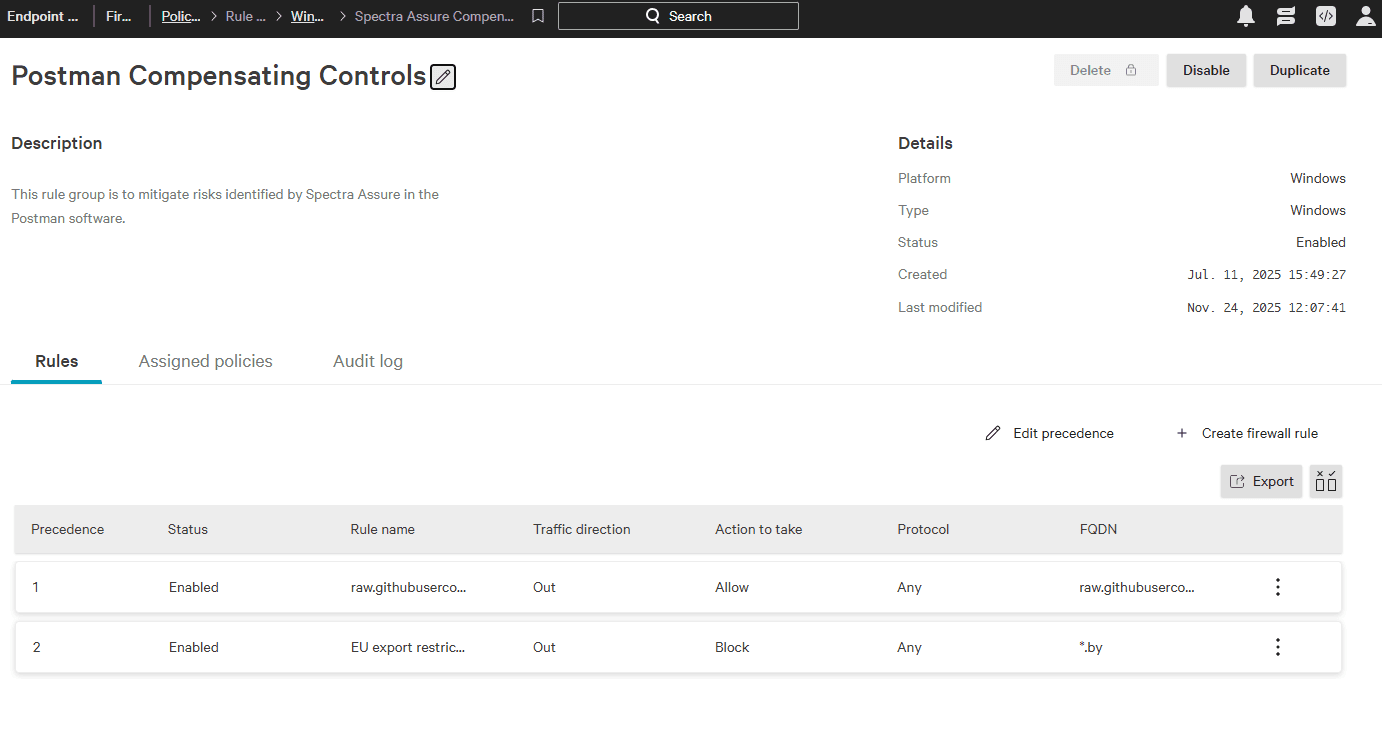Select the Rules tab
This screenshot has width=1382, height=740.
[x=56, y=361]
